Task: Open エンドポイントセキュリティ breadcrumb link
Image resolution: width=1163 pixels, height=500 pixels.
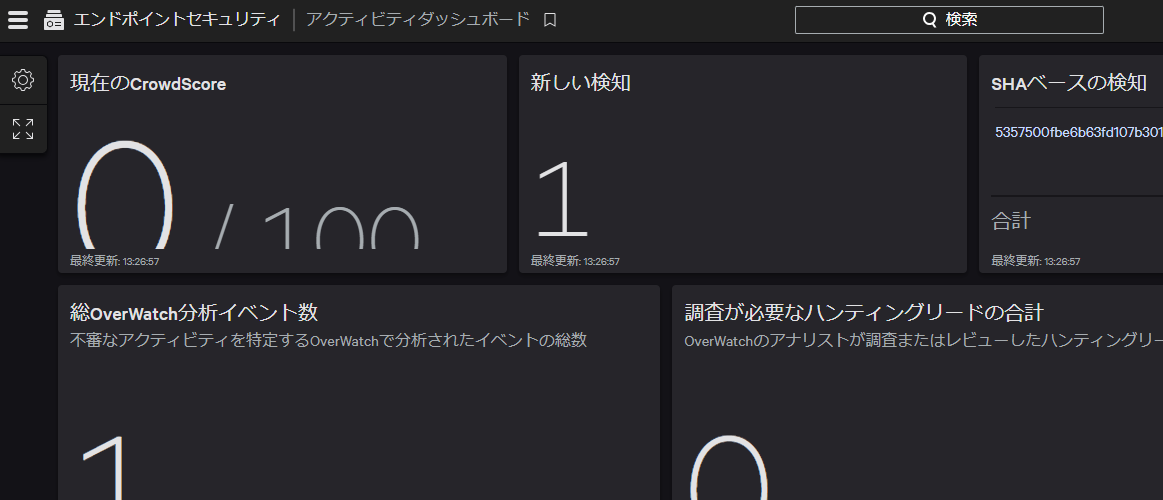Action: 177,20
